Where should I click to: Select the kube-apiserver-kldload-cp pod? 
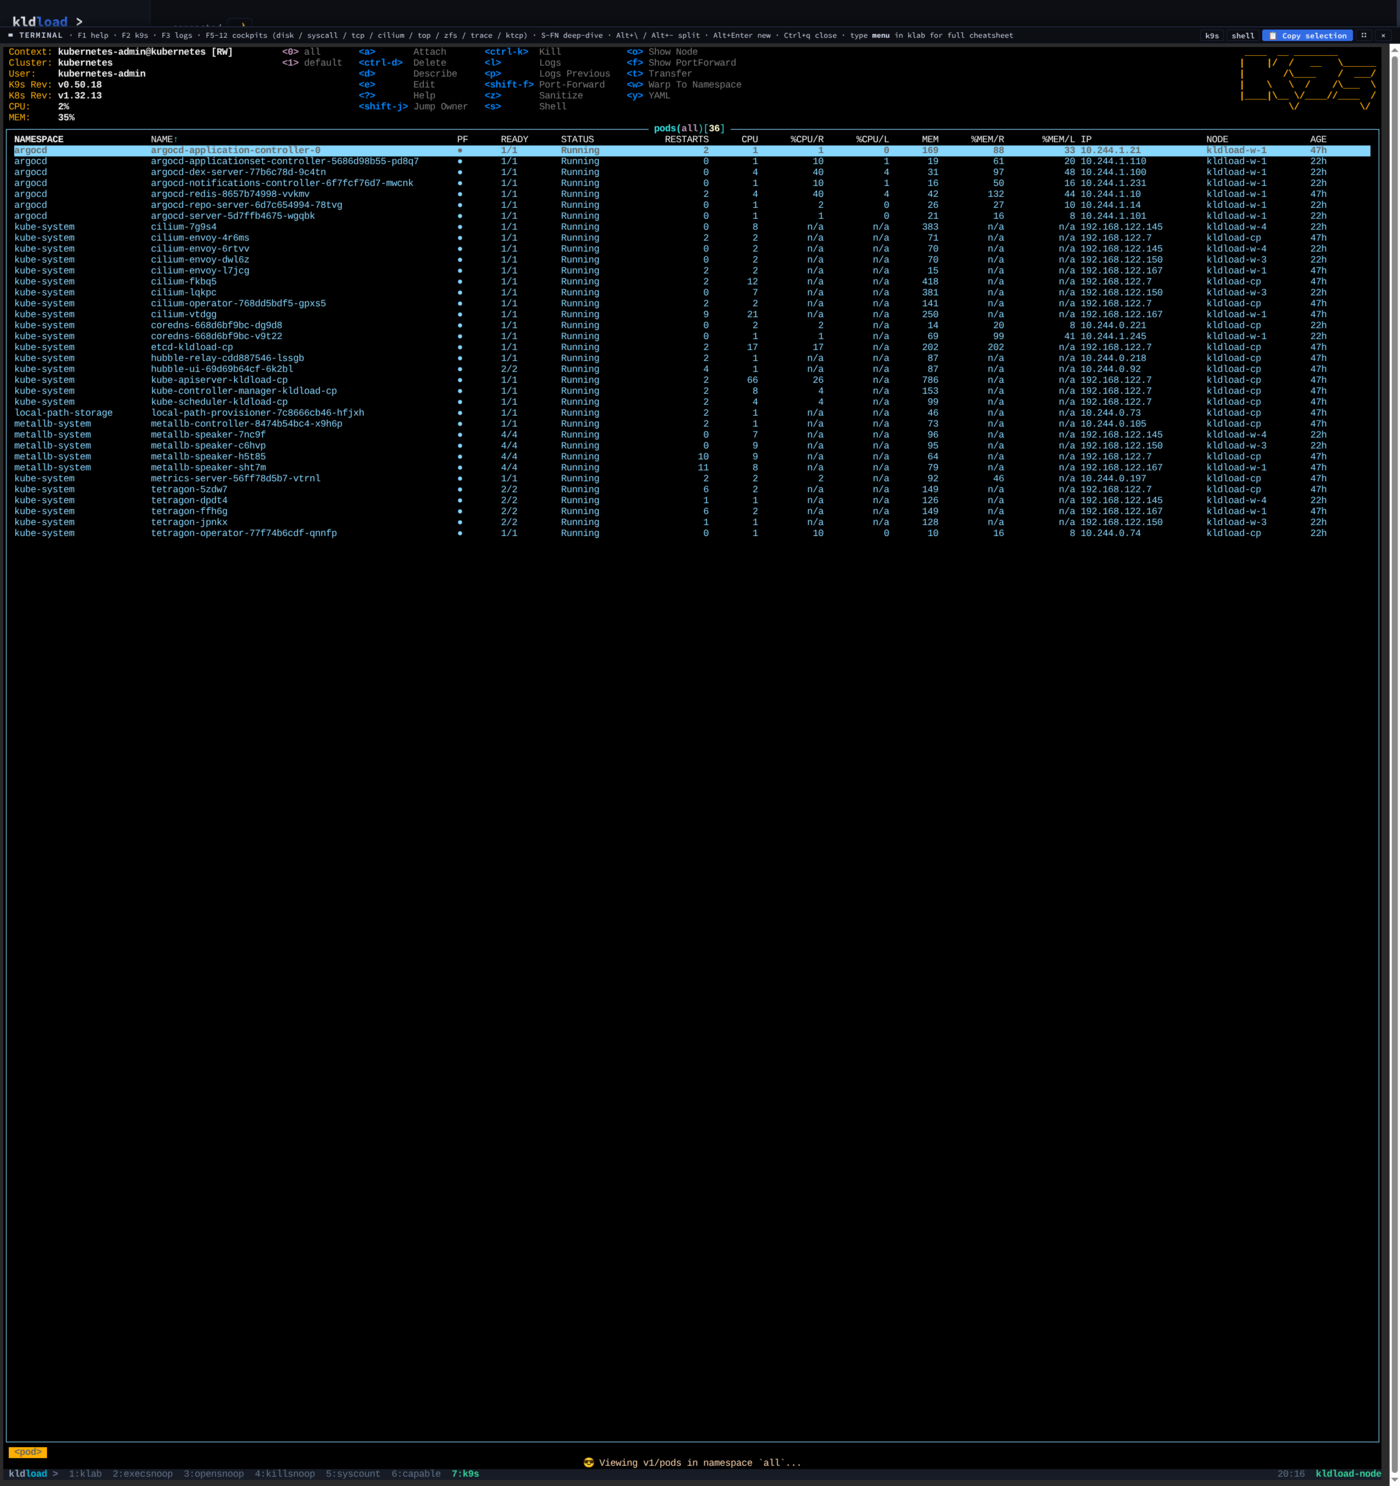692,380
